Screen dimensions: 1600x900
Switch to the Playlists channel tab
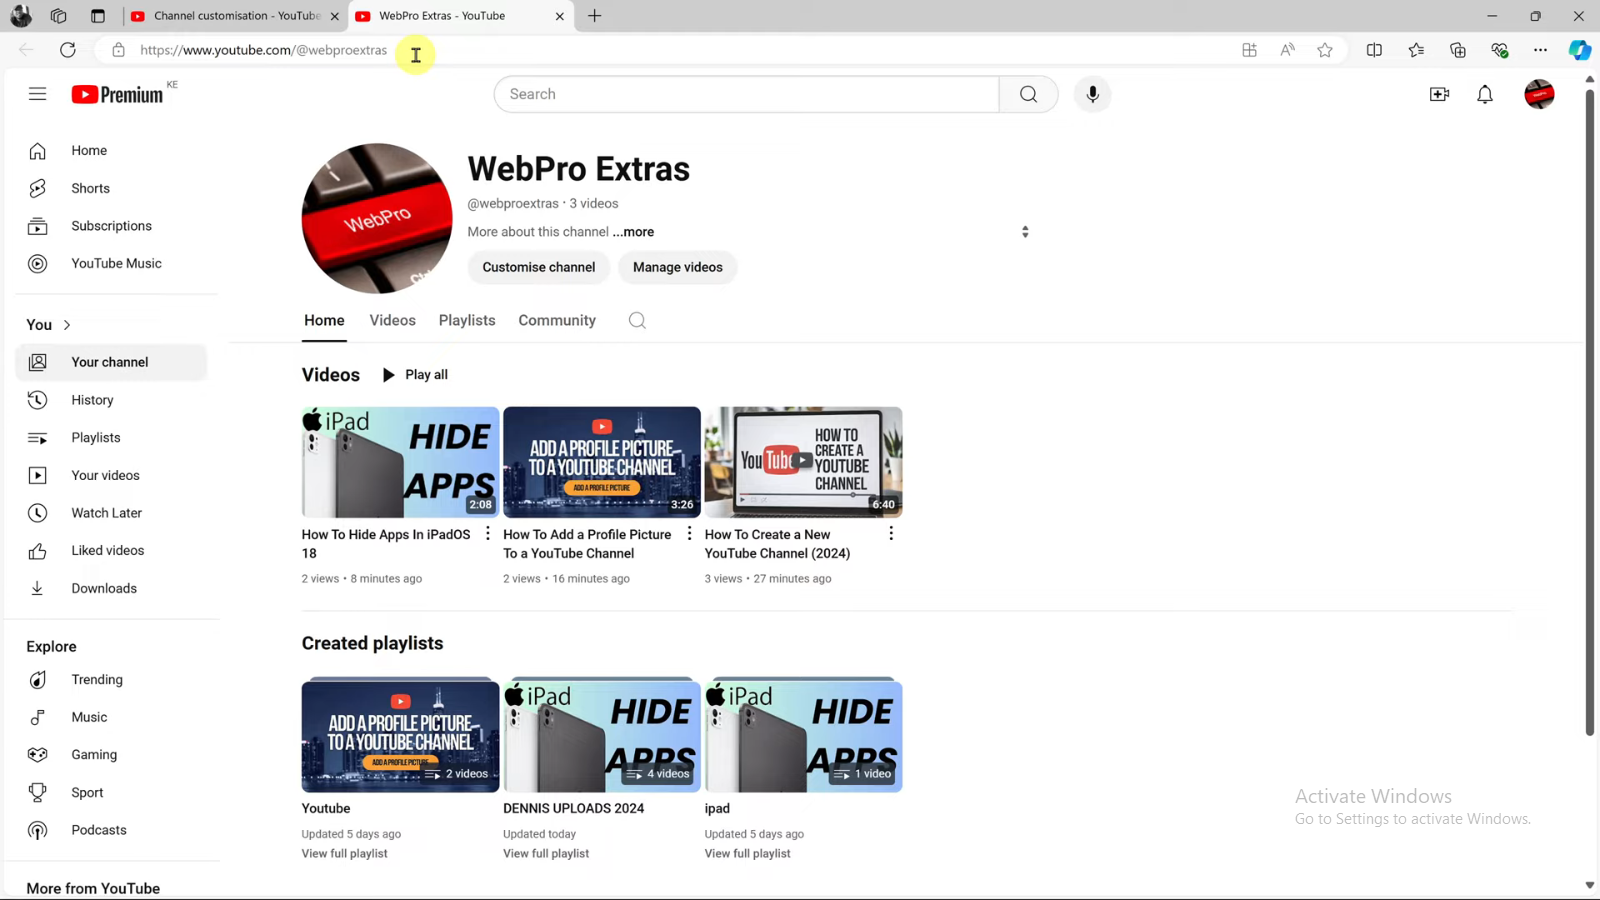pyautogui.click(x=467, y=321)
